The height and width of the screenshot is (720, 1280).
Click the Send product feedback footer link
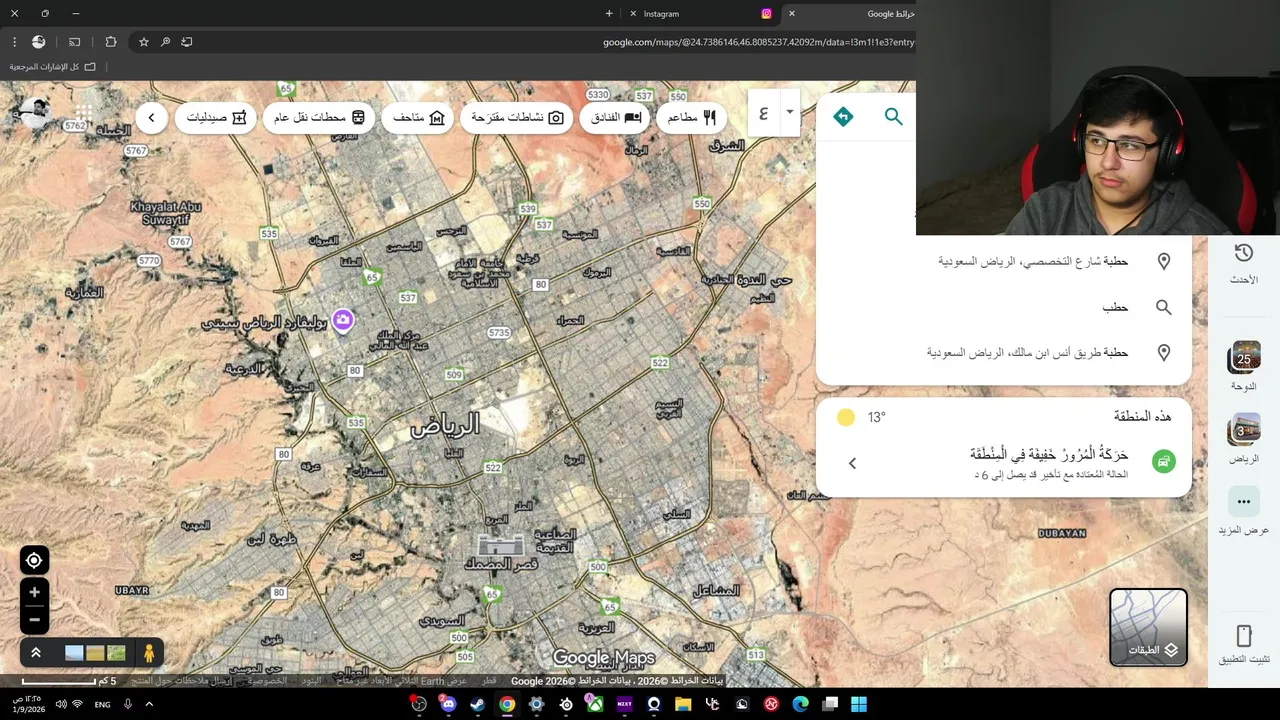pos(181,681)
